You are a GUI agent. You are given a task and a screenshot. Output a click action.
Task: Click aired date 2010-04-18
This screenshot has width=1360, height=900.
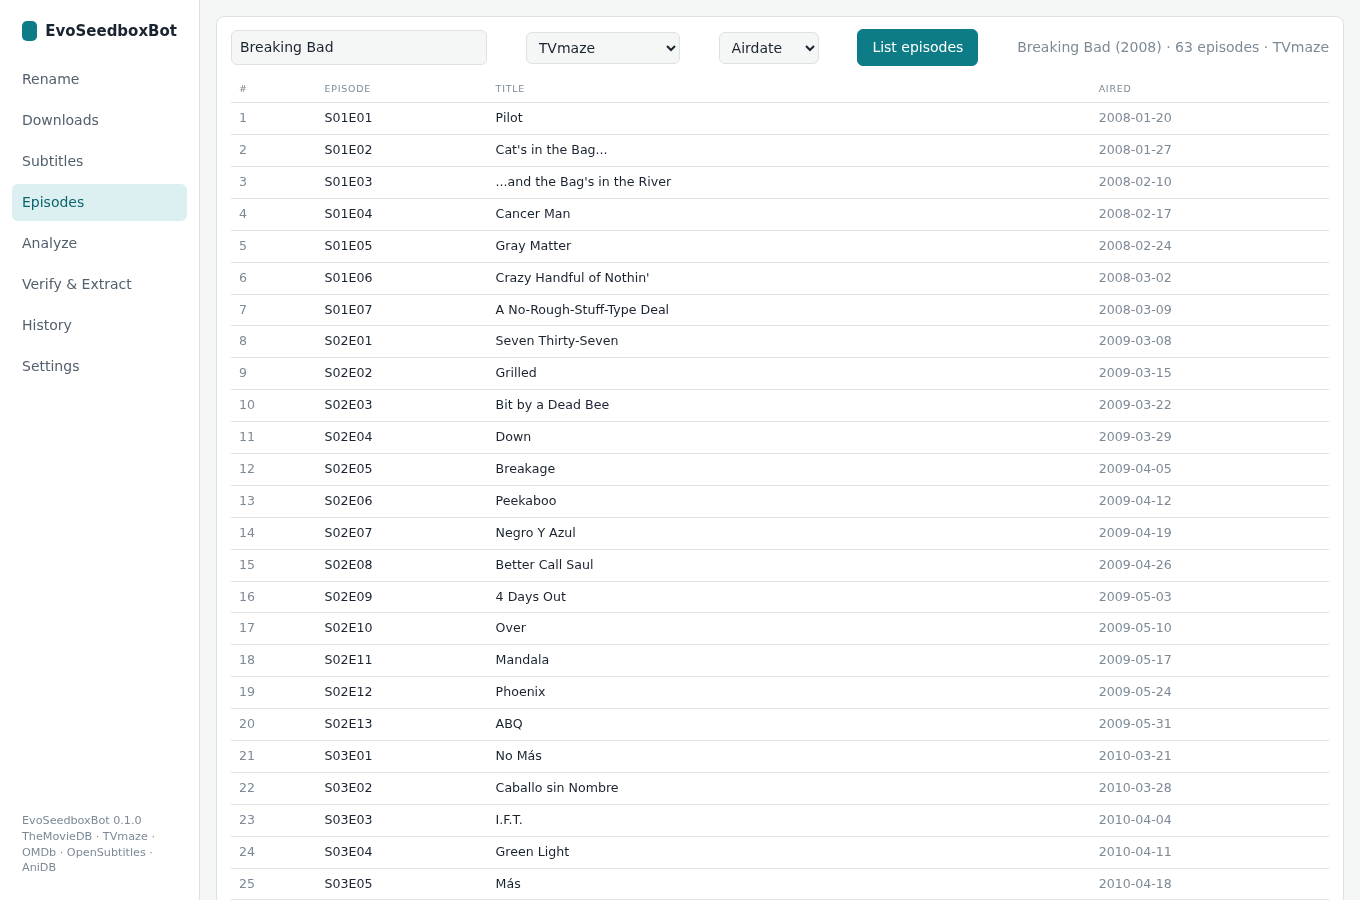pos(1135,884)
